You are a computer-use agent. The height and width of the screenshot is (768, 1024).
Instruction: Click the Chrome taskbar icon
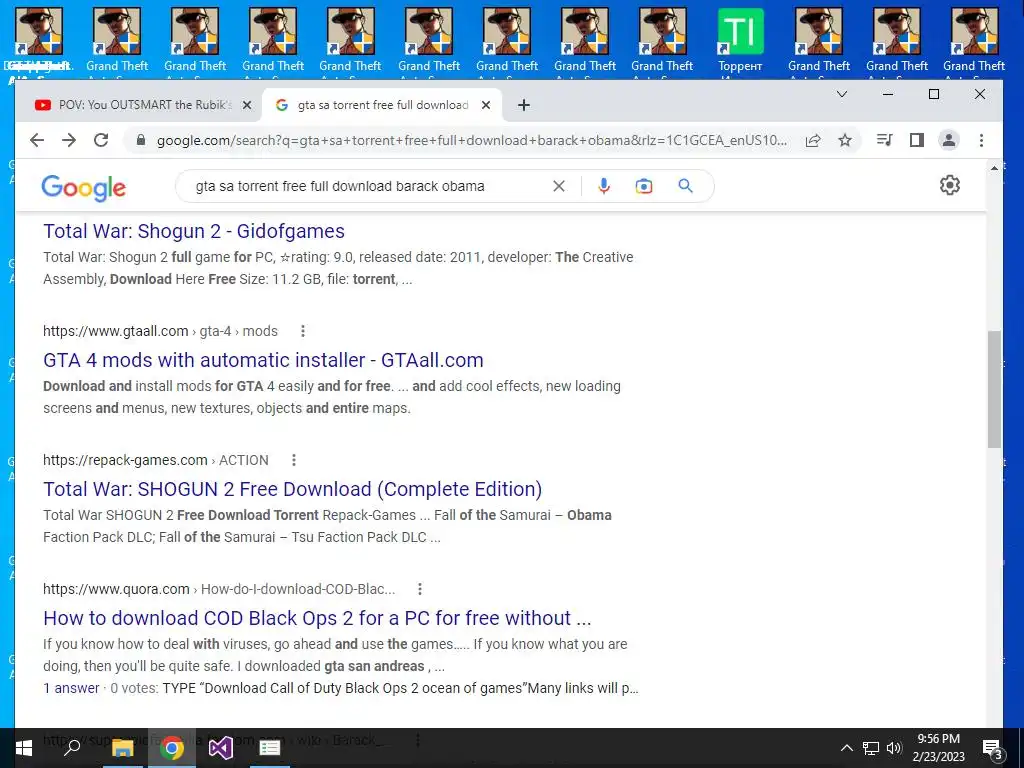click(172, 748)
